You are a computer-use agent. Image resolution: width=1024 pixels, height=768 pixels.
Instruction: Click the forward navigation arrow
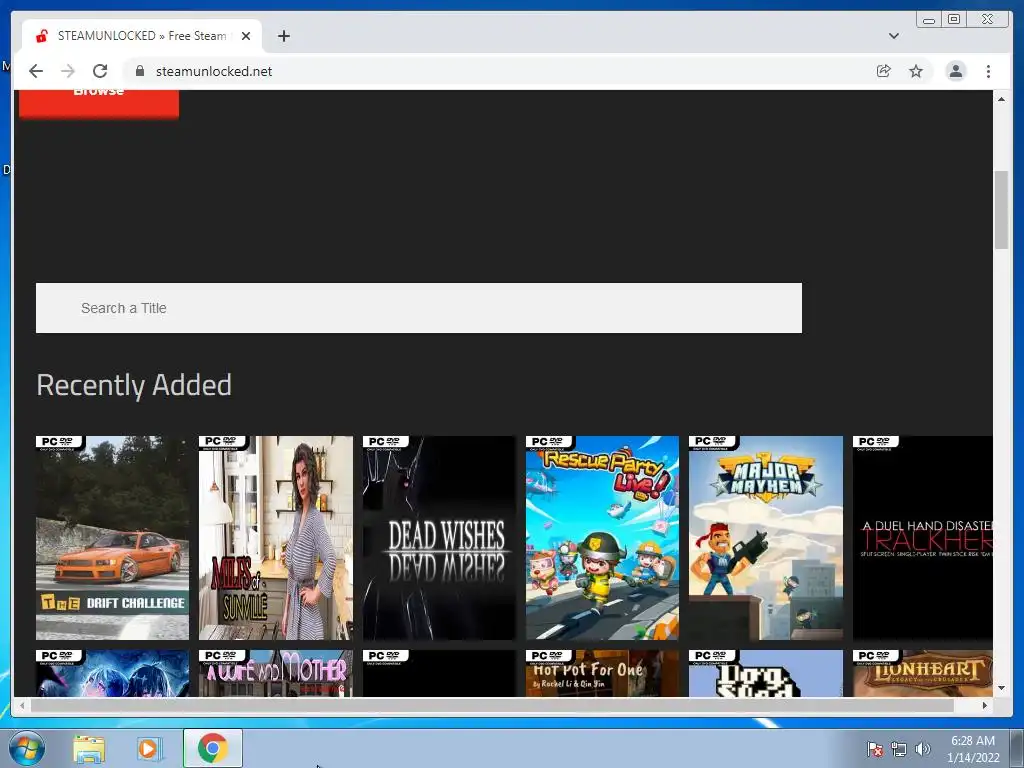click(x=68, y=71)
